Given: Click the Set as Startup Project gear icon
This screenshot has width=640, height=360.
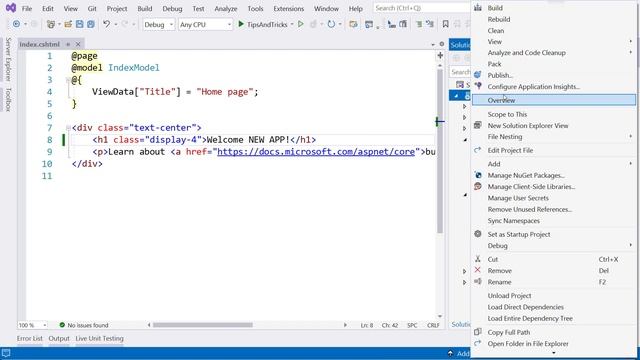Looking at the screenshot, I should 478,234.
